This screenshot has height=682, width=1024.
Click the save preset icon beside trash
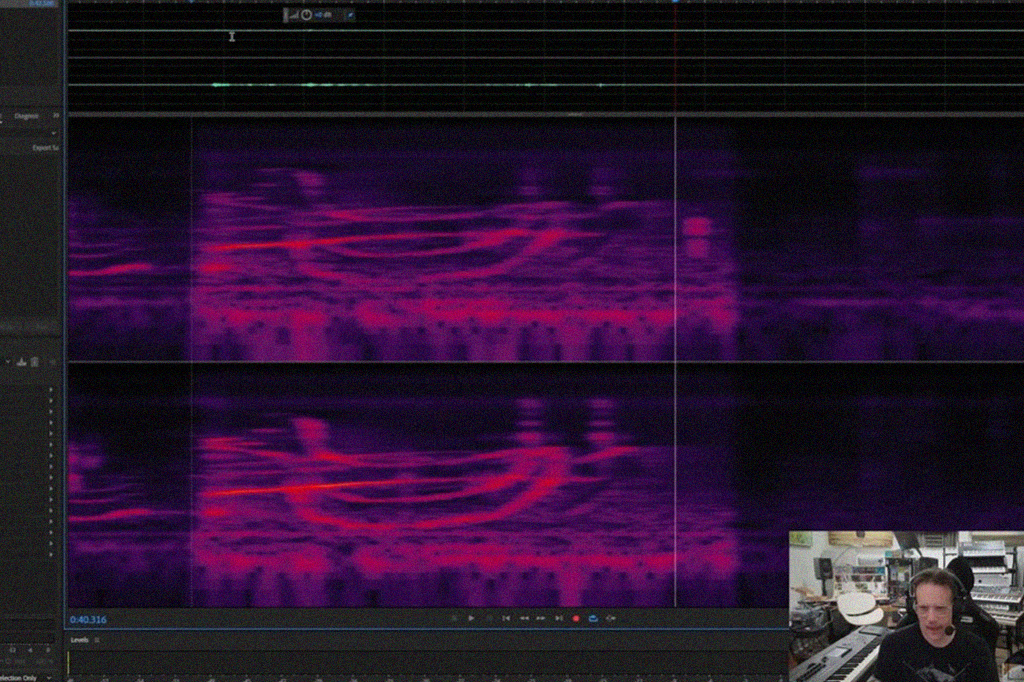click(x=21, y=362)
